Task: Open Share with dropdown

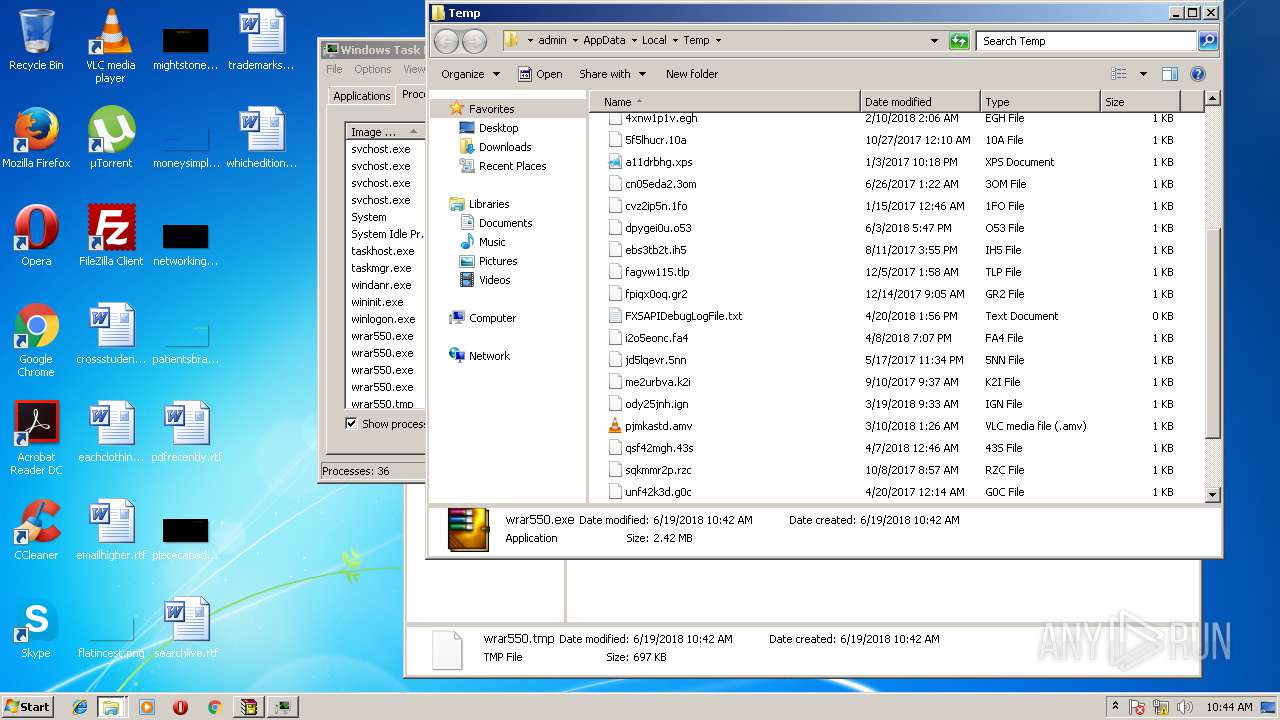Action: click(612, 74)
